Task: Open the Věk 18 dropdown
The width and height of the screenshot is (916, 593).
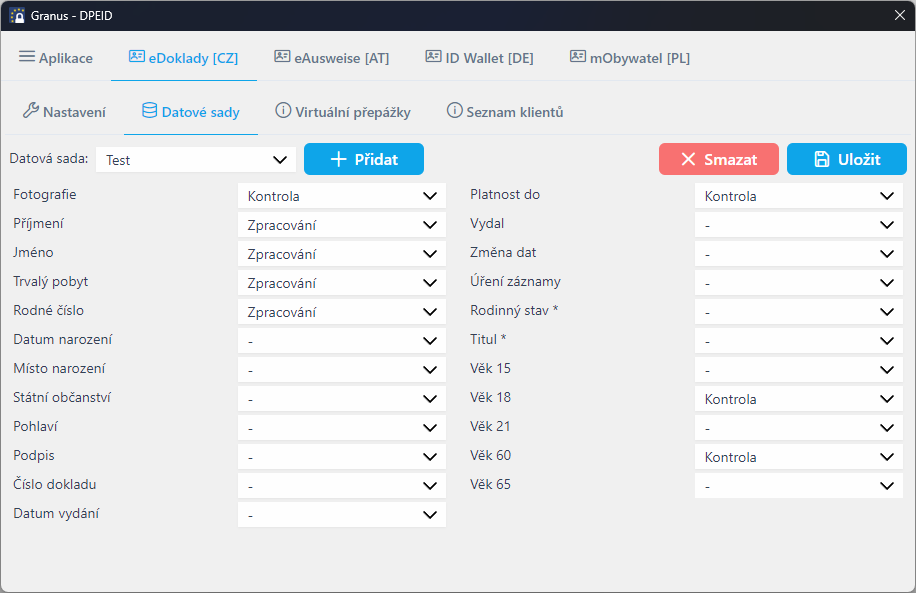Action: pyautogui.click(x=798, y=399)
